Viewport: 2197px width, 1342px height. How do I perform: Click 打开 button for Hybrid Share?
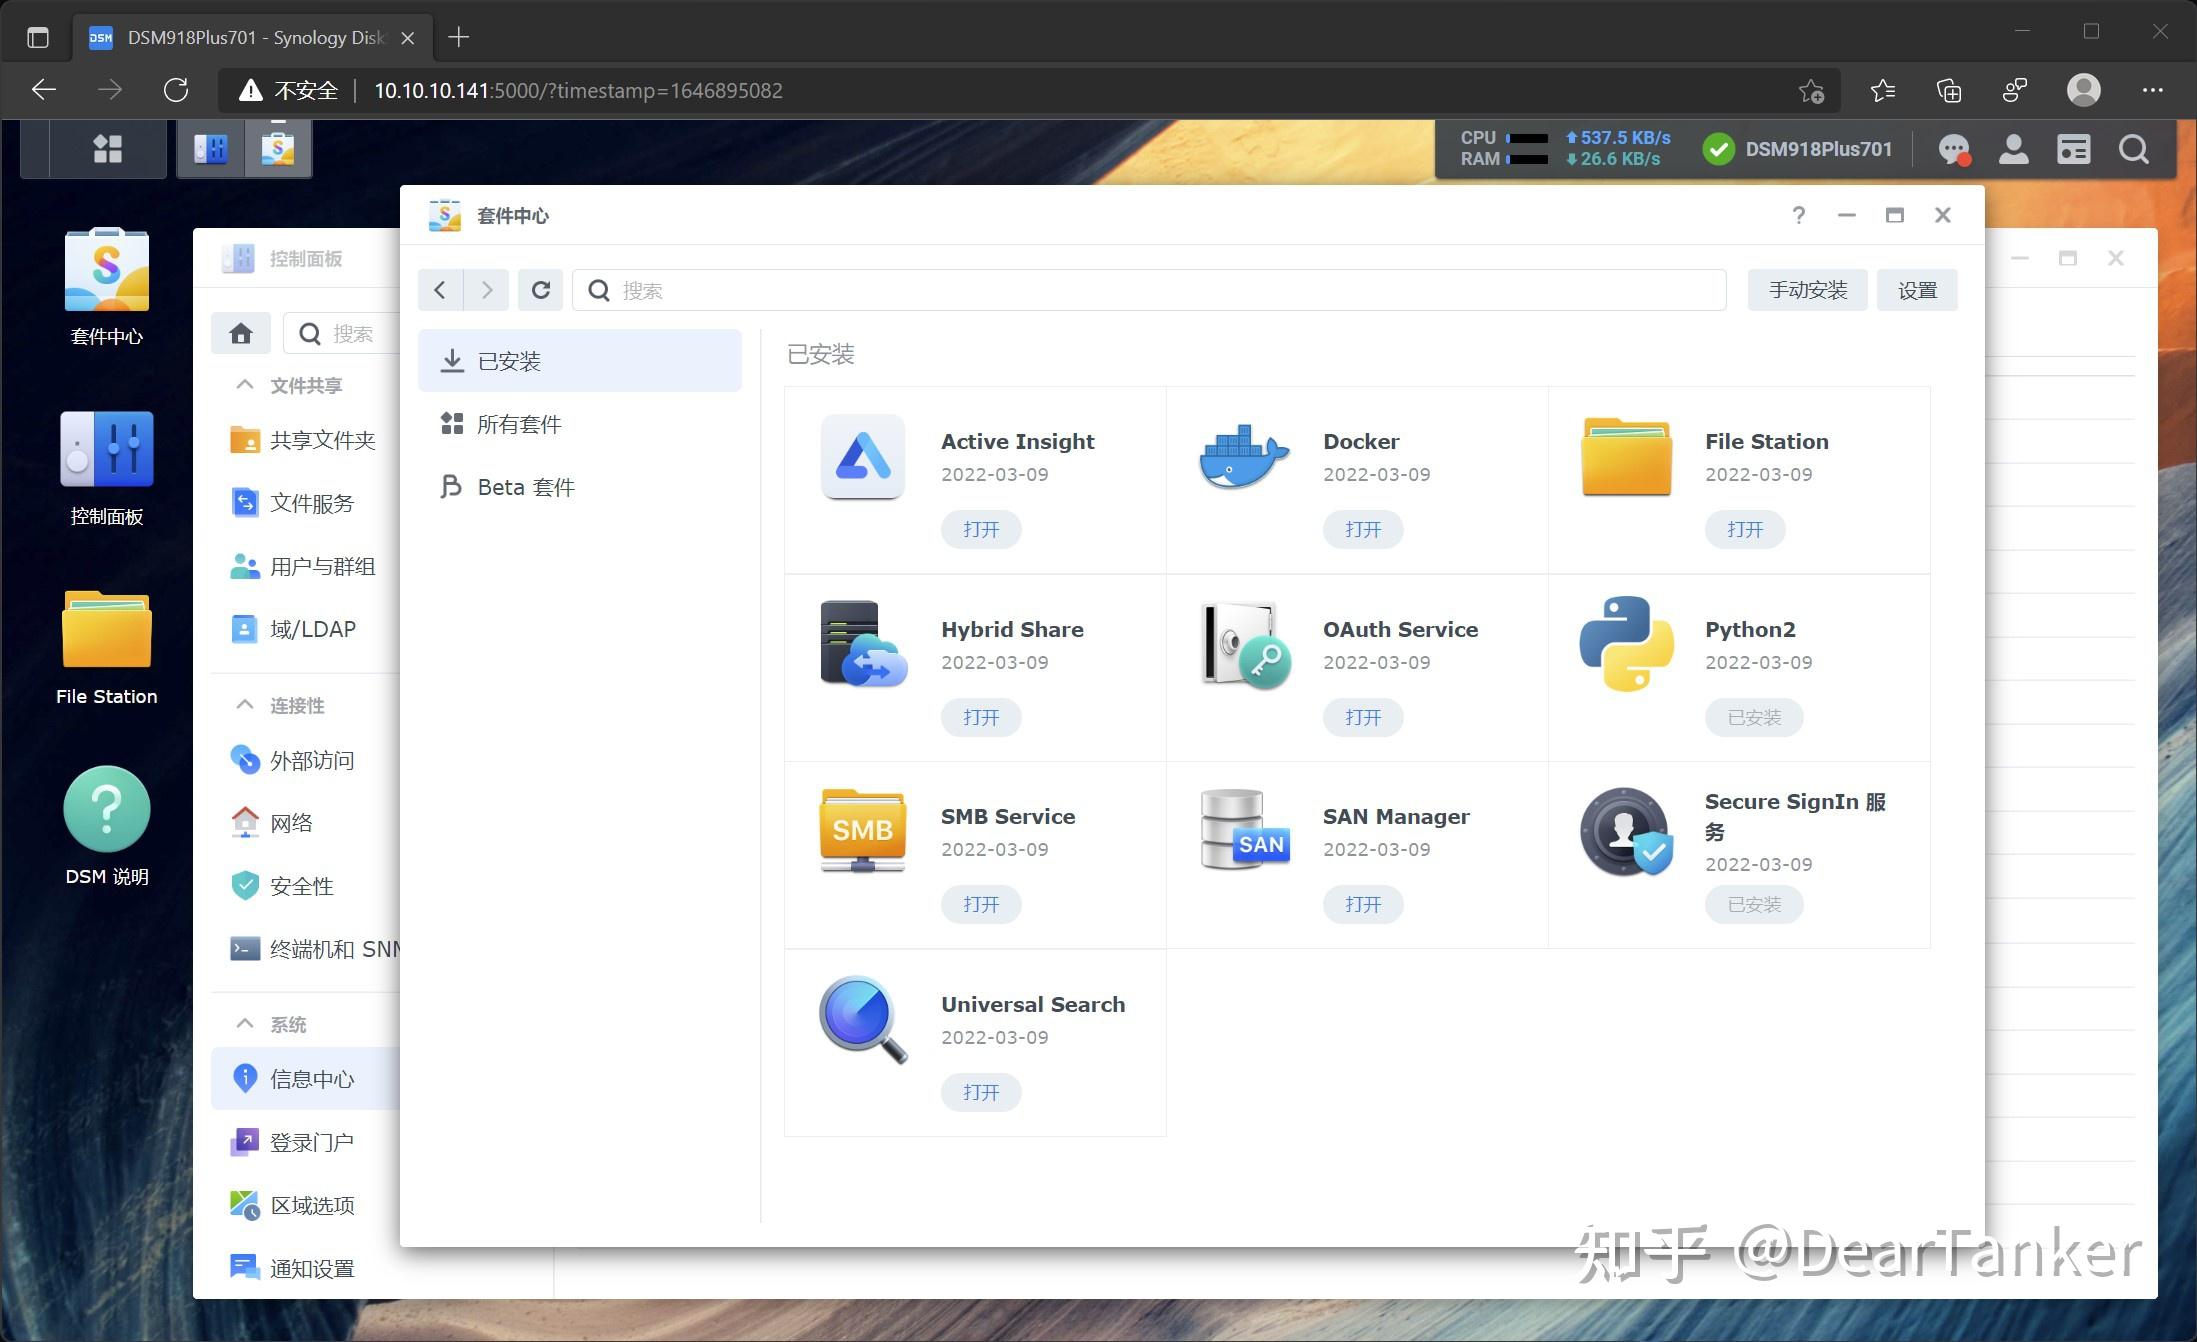pos(981,717)
